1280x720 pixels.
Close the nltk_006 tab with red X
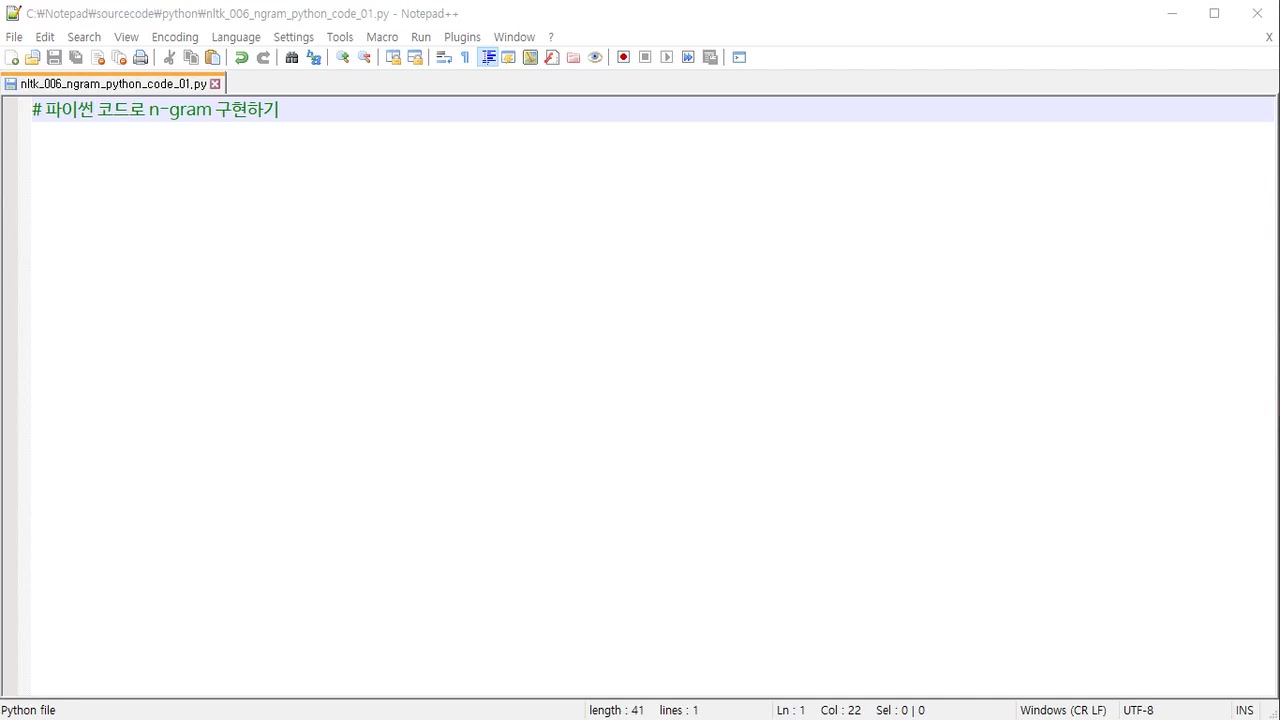point(215,84)
